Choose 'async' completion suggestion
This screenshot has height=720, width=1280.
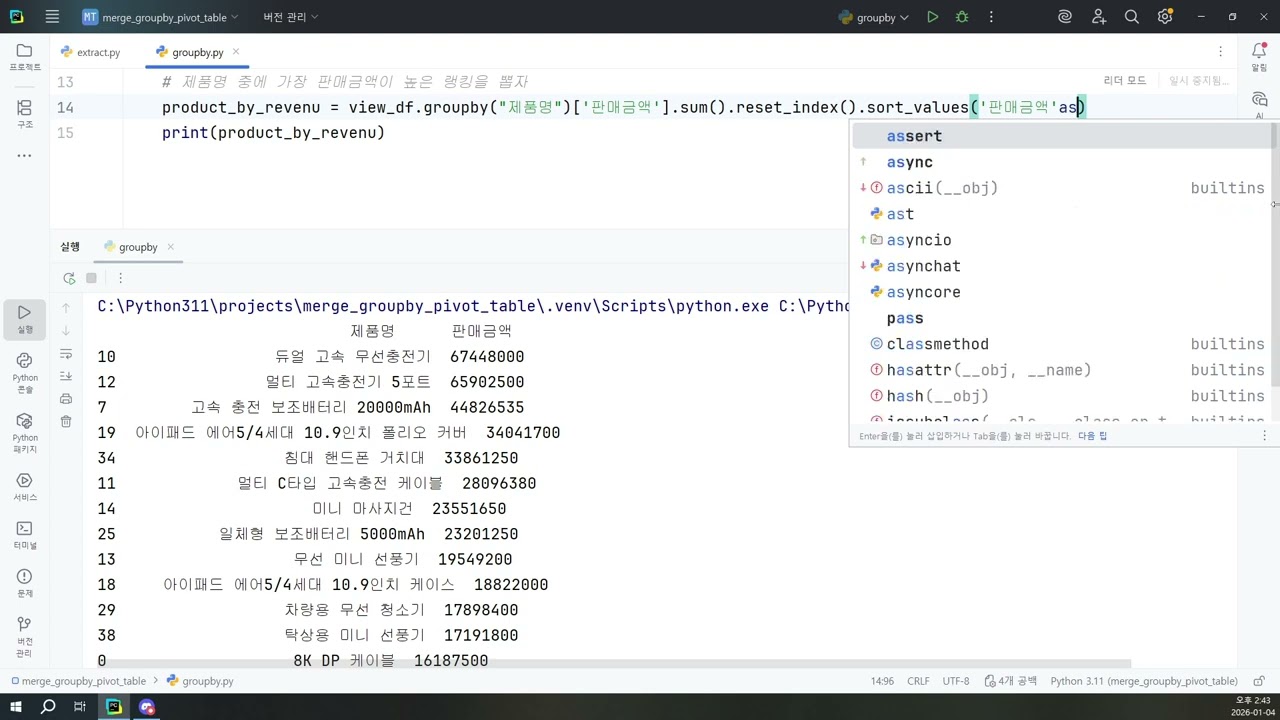(x=1060, y=162)
